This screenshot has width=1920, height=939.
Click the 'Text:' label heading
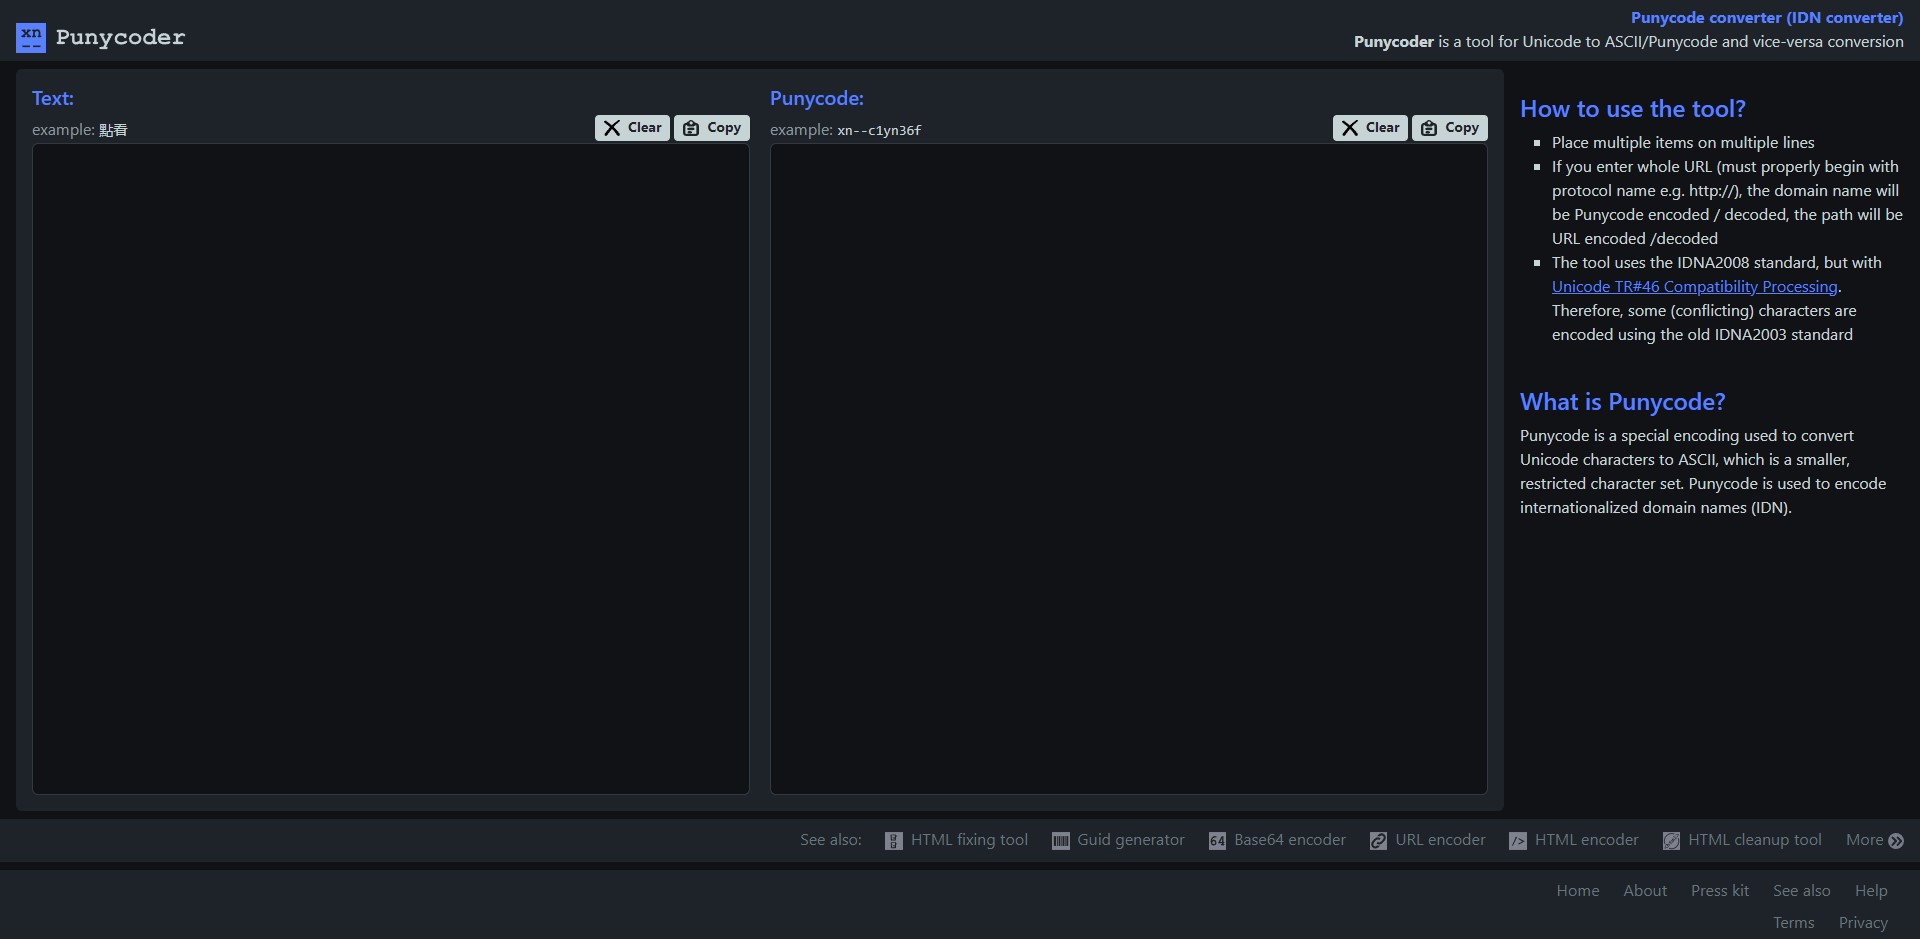[x=53, y=98]
